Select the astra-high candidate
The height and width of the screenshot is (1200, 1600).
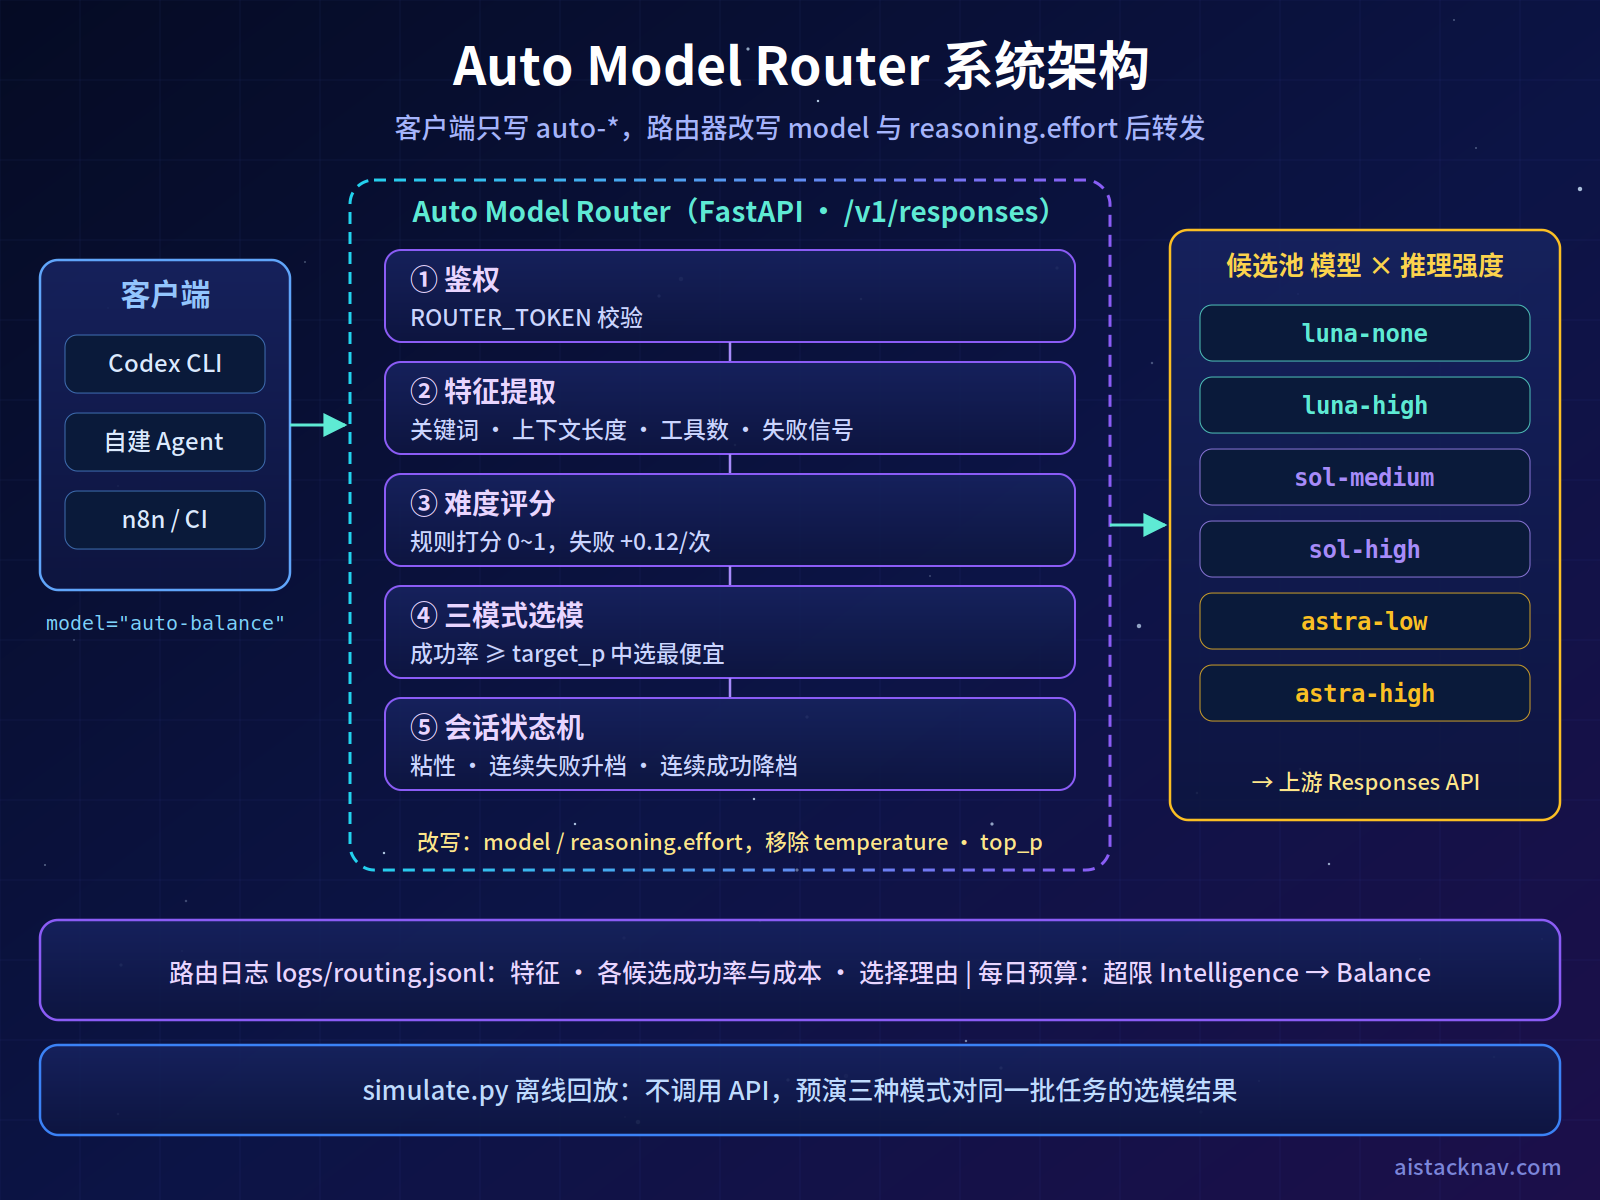(x=1365, y=693)
